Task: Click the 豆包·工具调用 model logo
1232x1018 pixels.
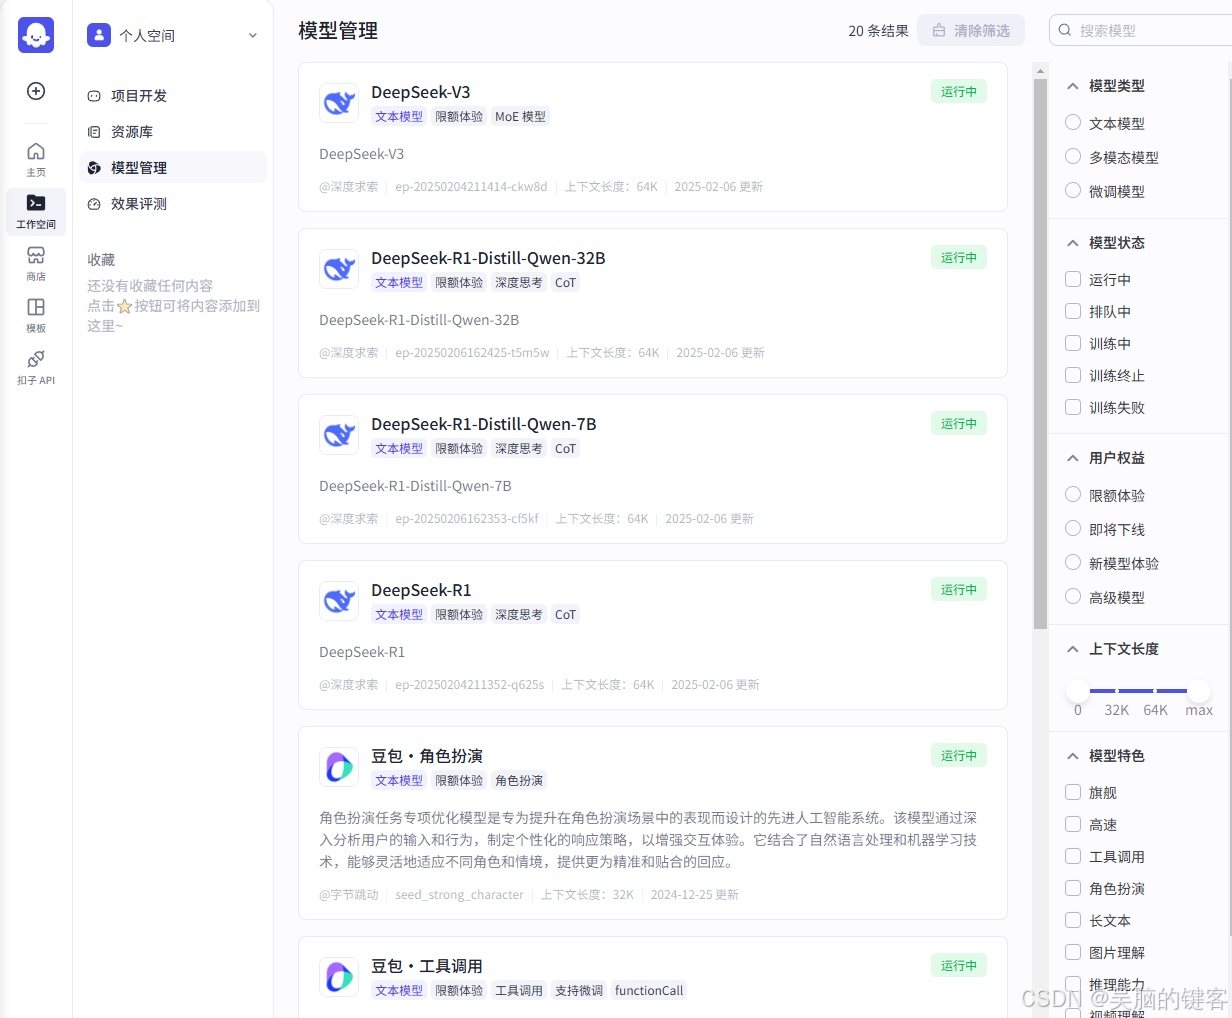Action: (x=339, y=977)
